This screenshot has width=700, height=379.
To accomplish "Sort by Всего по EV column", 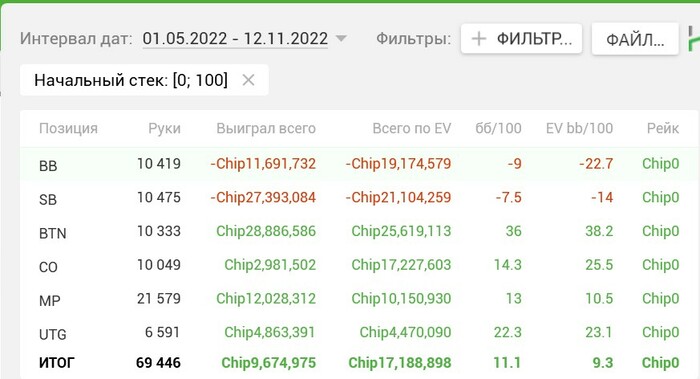I will [412, 129].
